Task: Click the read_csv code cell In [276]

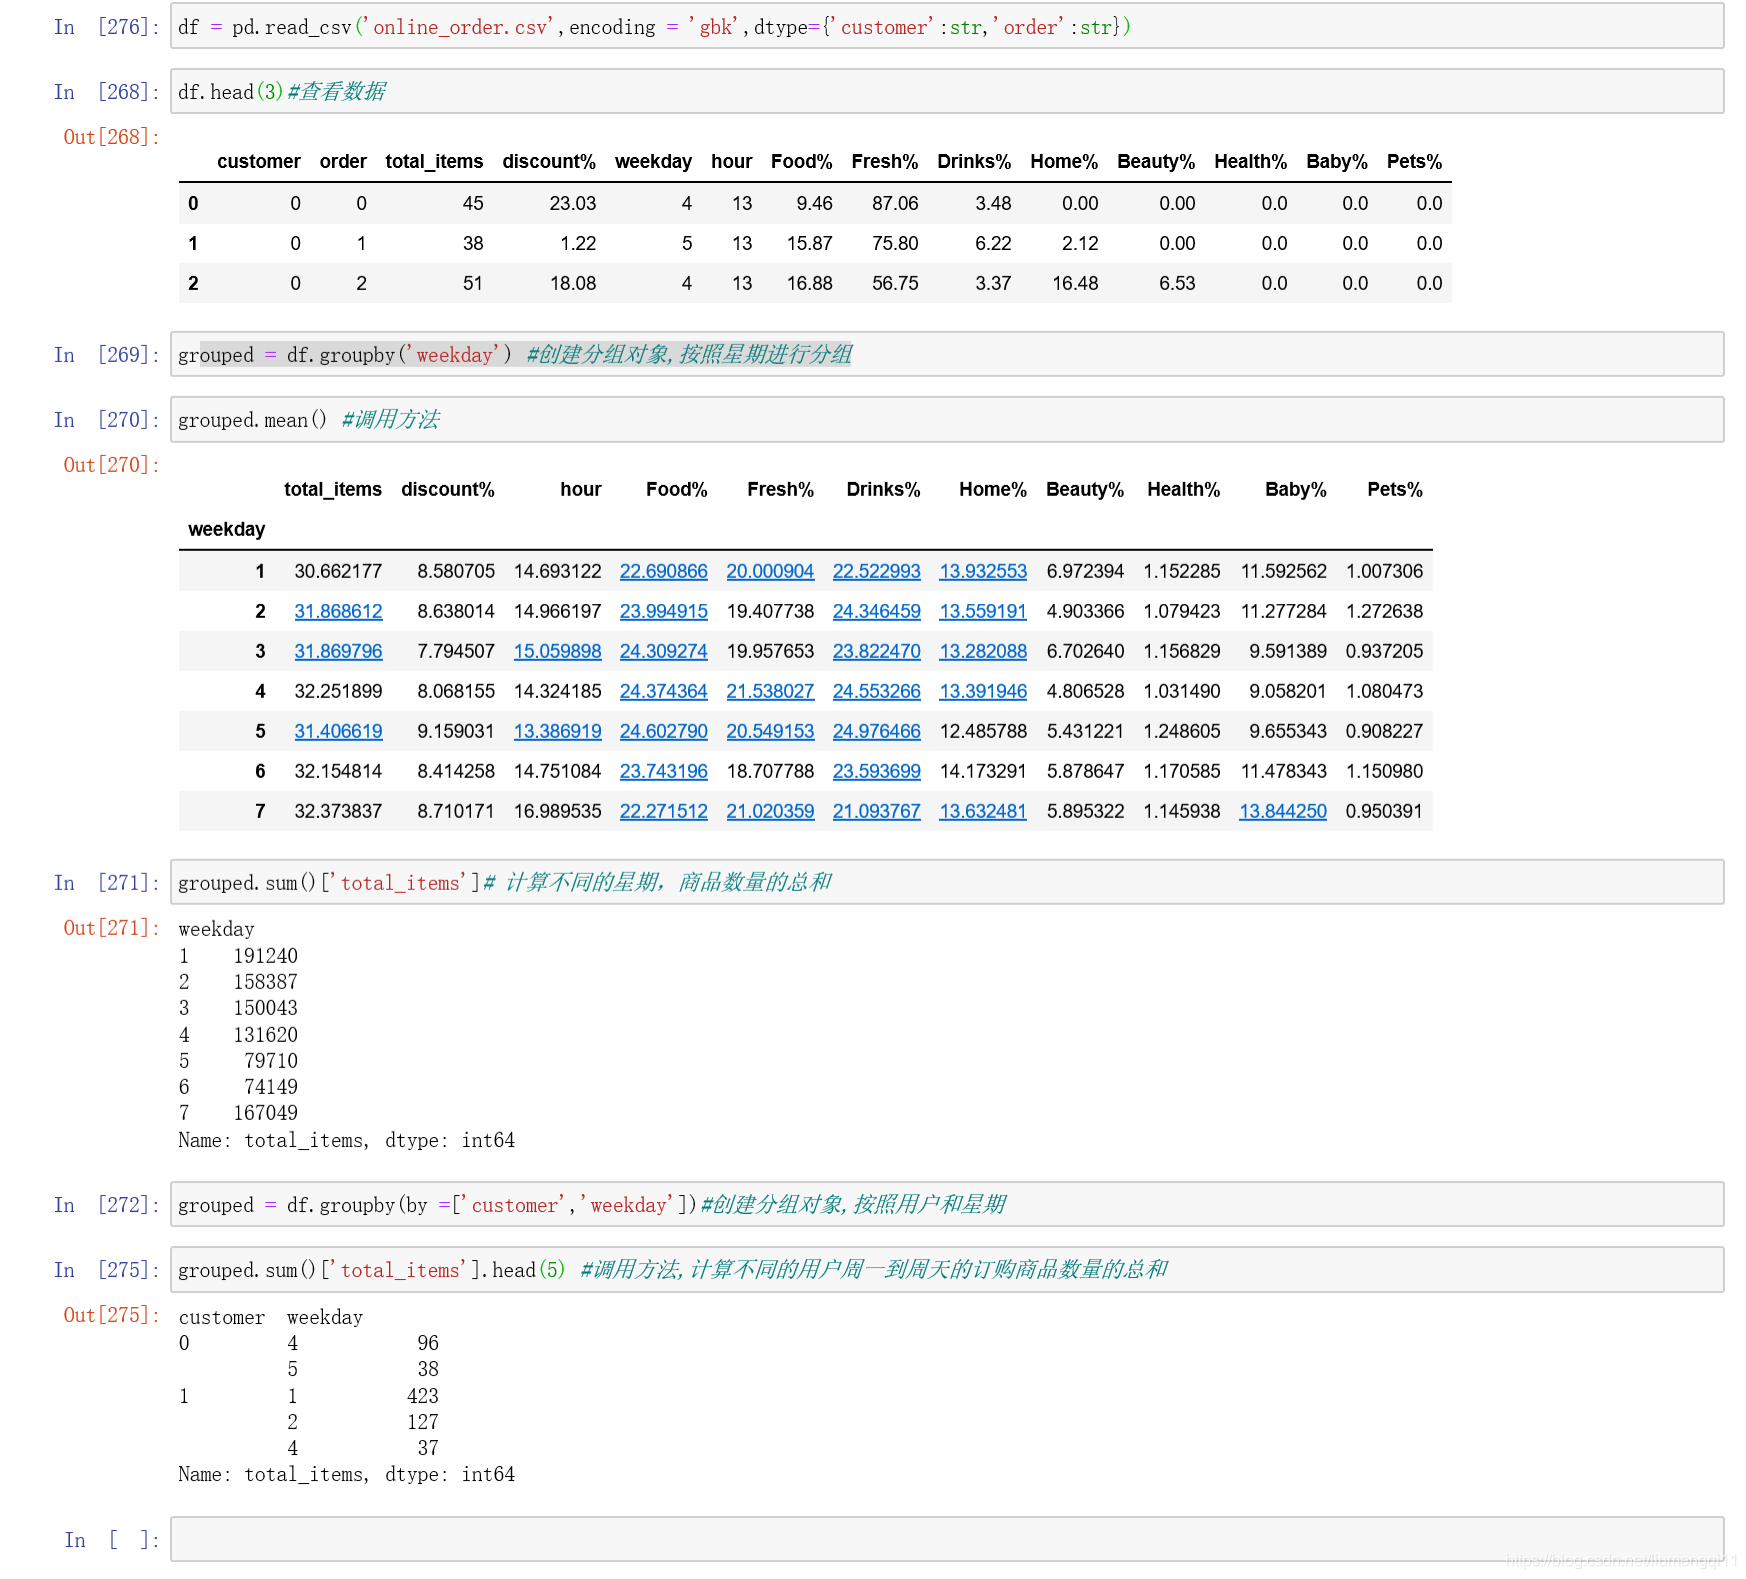Action: tap(946, 26)
